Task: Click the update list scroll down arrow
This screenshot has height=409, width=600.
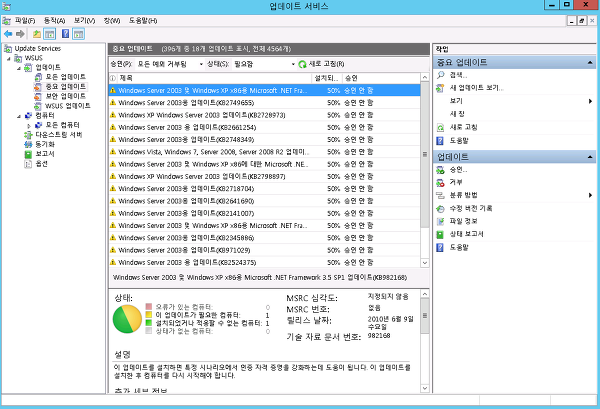Action: 425,263
